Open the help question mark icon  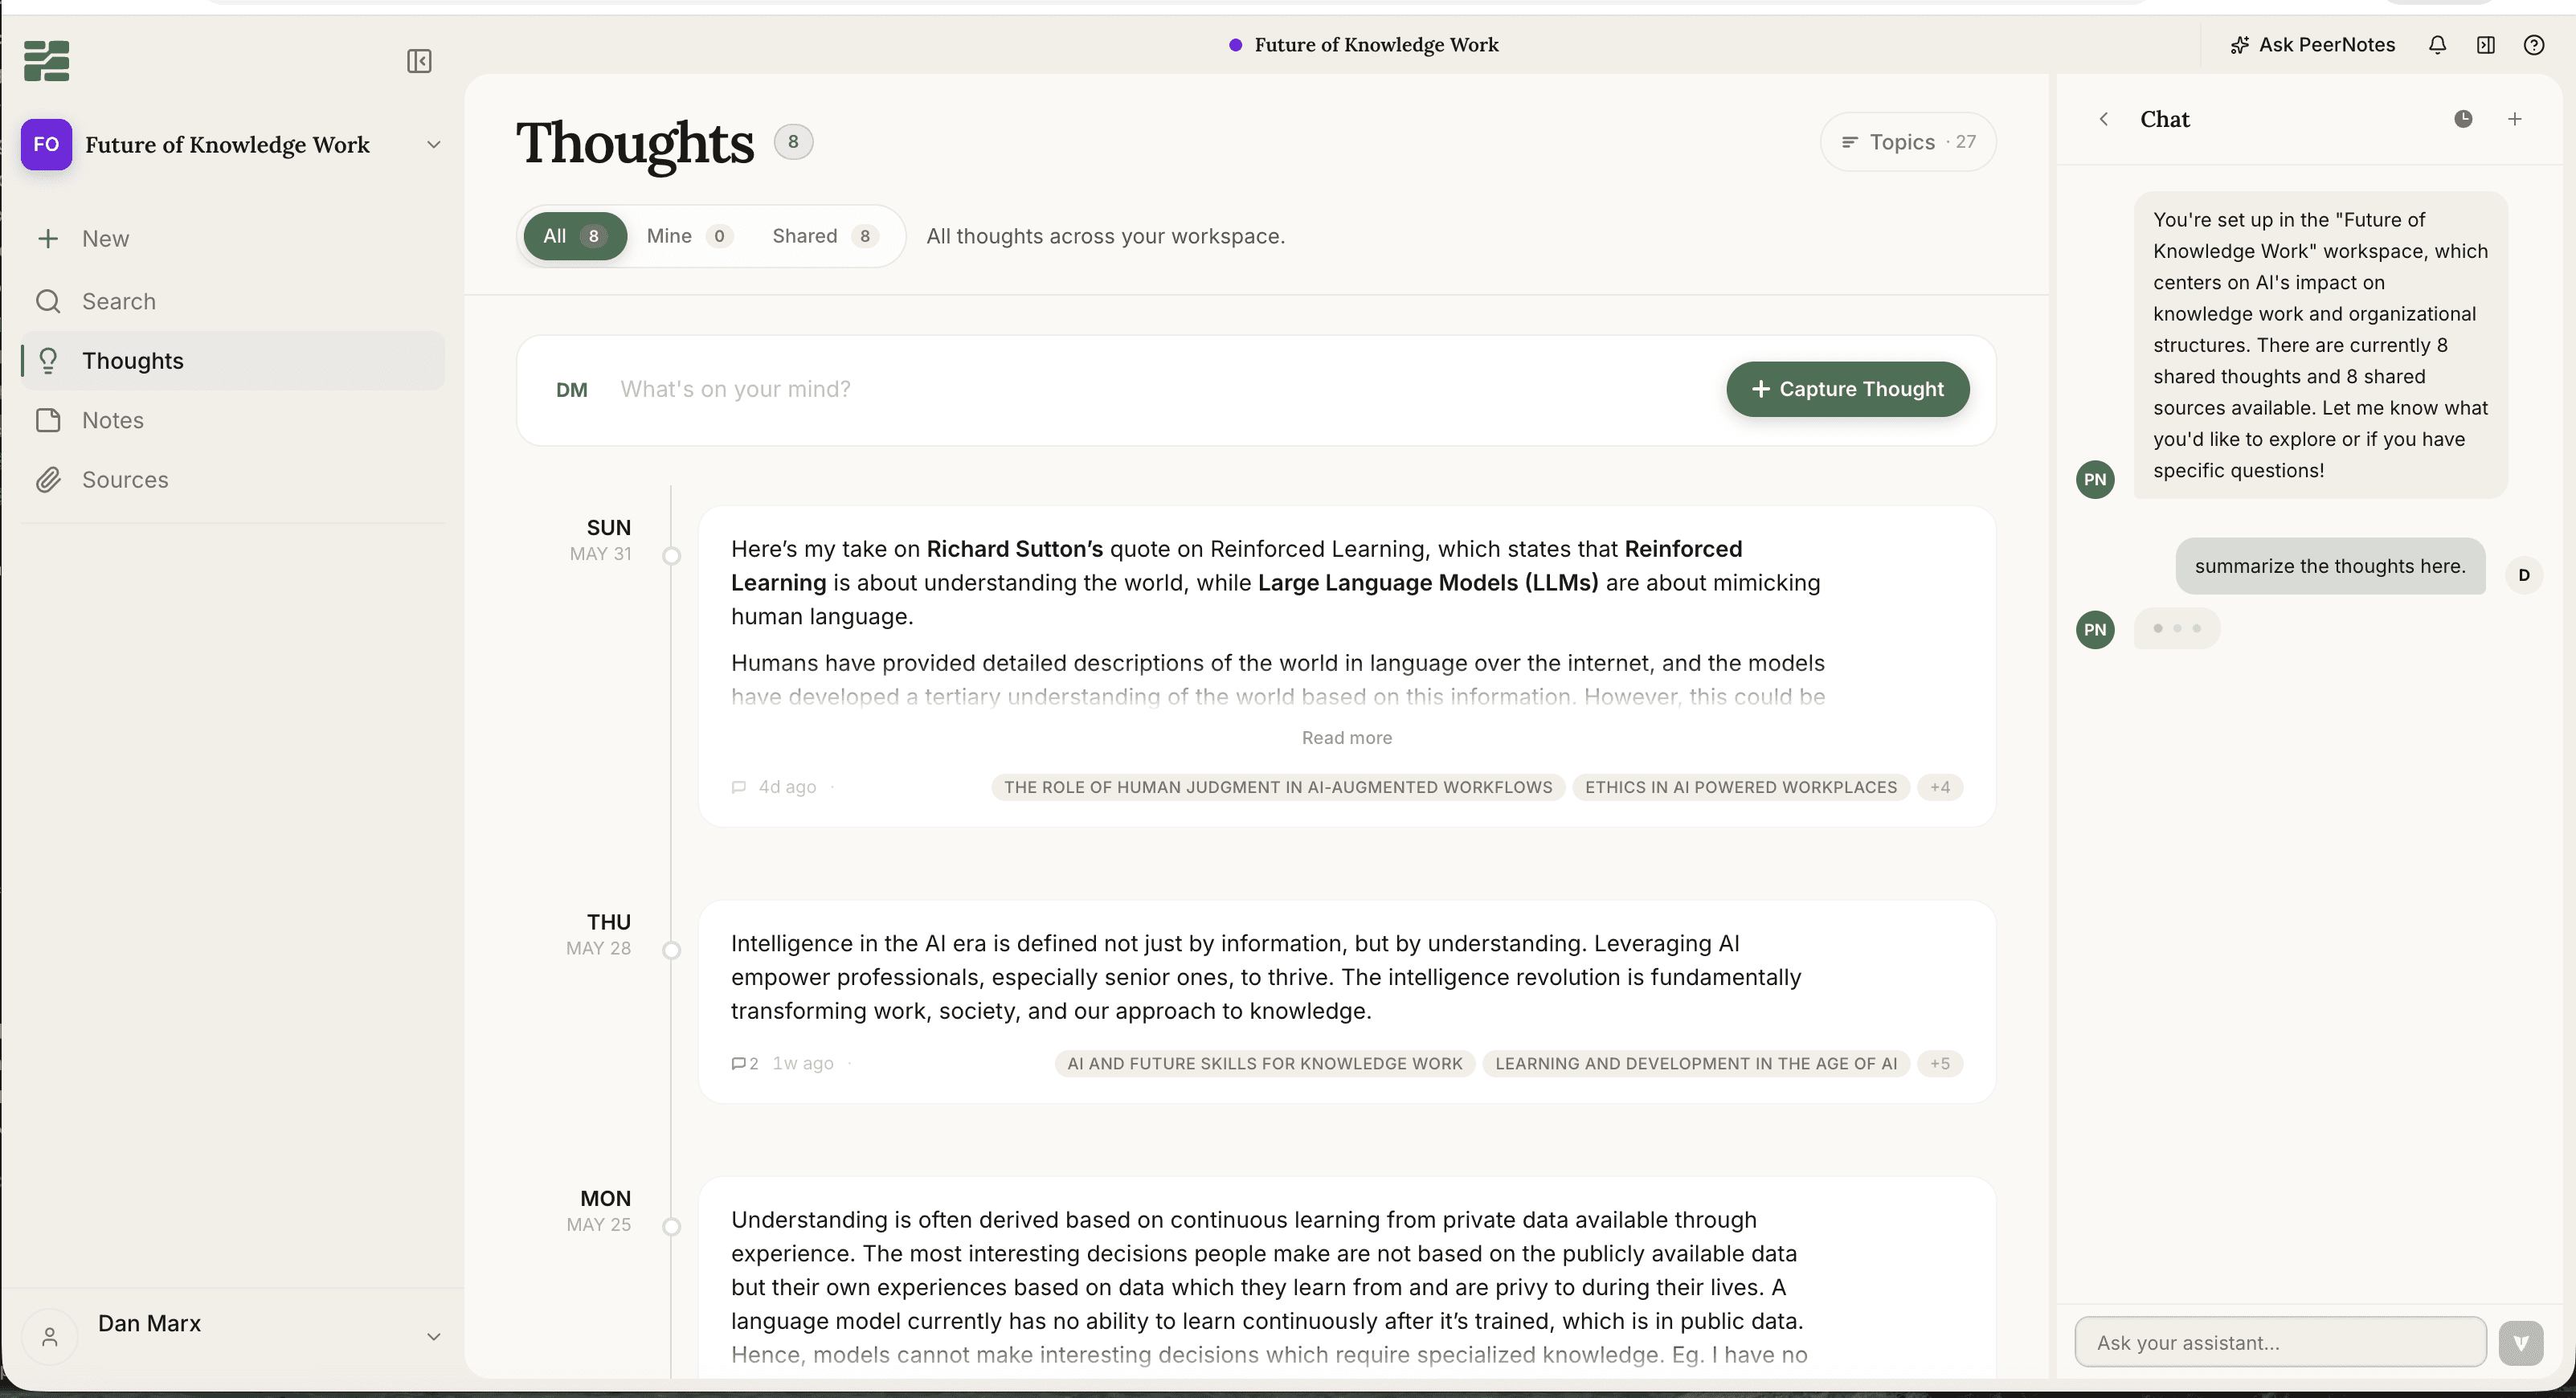pyautogui.click(x=2533, y=44)
